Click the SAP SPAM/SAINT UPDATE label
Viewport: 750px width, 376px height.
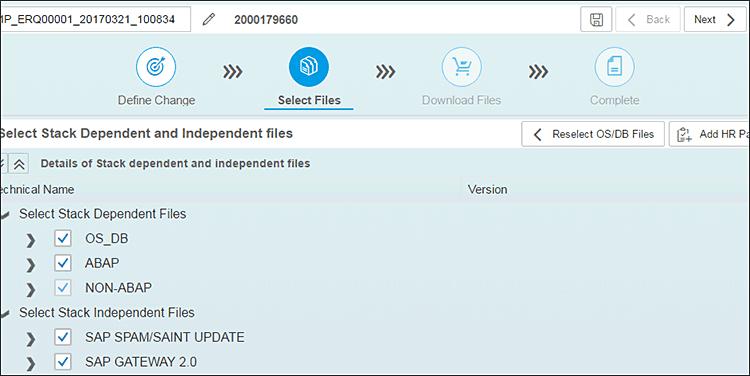coord(165,337)
